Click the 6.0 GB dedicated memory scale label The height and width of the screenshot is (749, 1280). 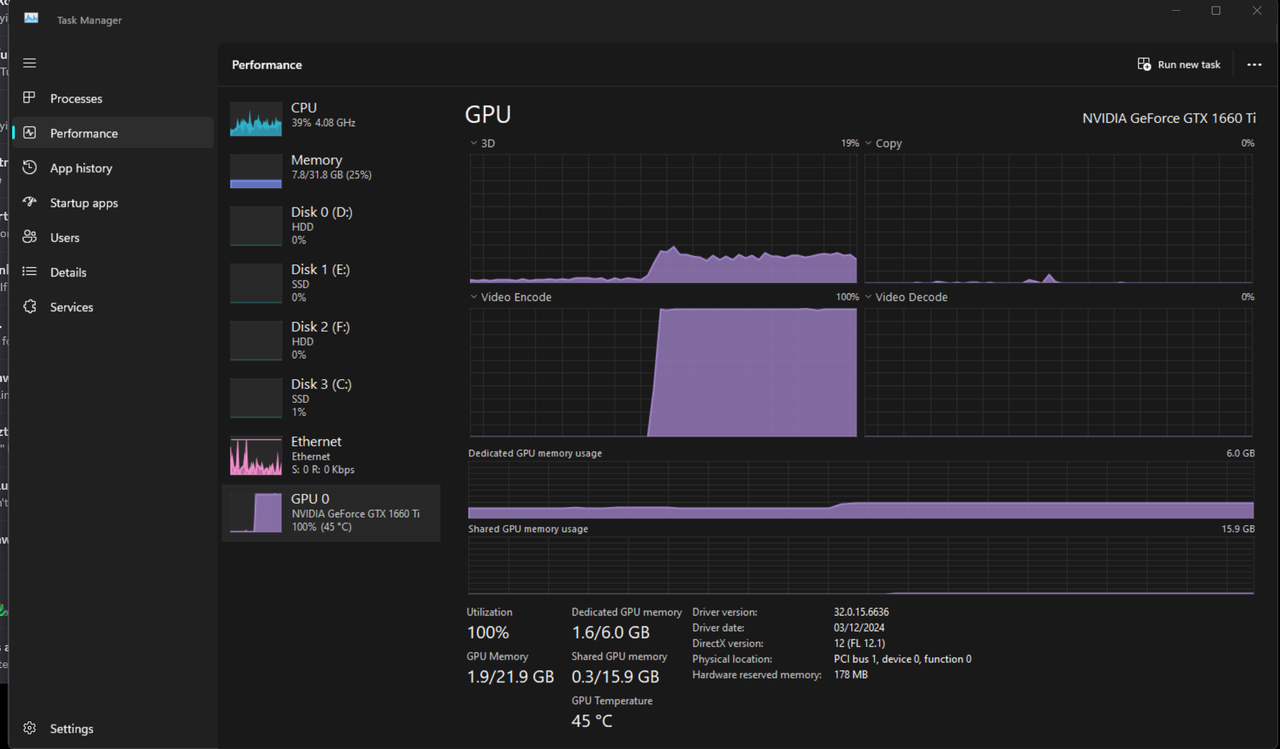[1240, 453]
